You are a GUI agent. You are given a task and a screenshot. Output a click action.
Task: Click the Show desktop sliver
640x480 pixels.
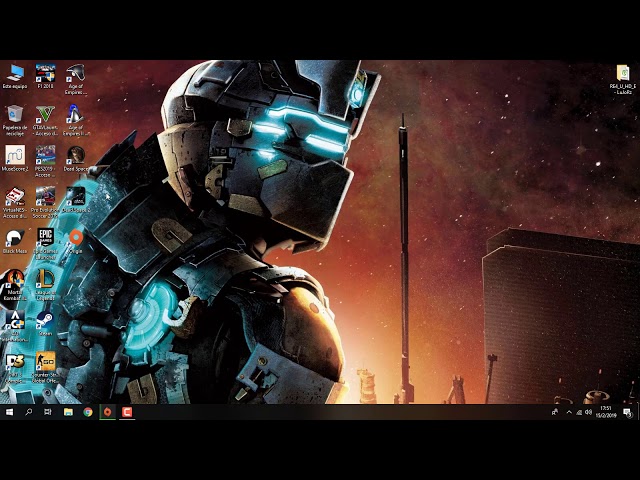(638, 412)
